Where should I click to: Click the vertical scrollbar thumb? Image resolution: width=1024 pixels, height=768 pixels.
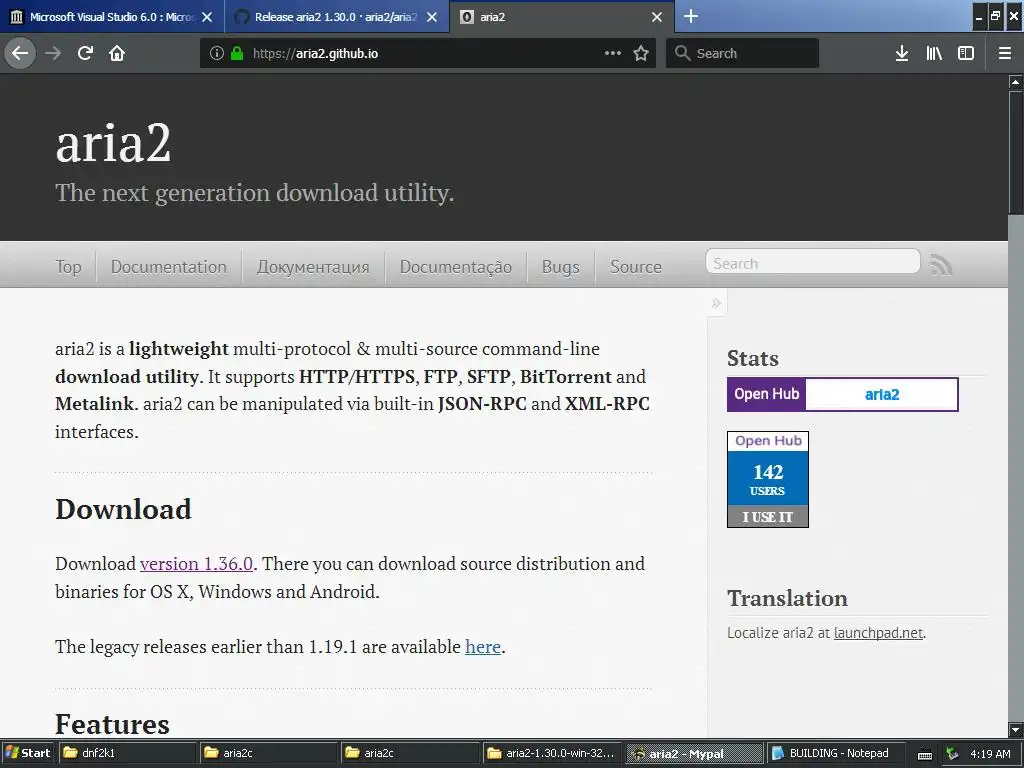[1016, 152]
